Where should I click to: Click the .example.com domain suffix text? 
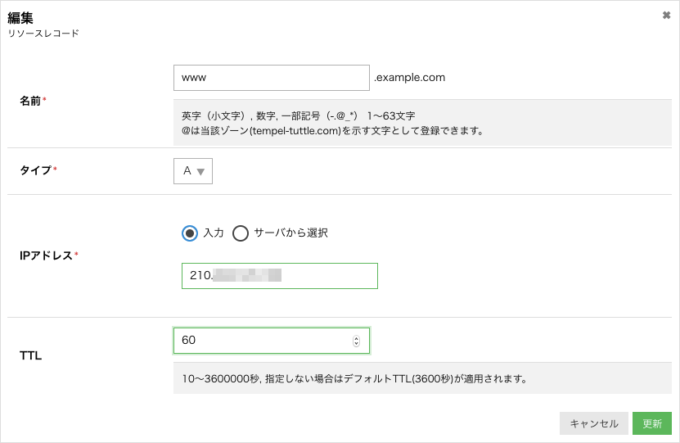click(x=409, y=77)
